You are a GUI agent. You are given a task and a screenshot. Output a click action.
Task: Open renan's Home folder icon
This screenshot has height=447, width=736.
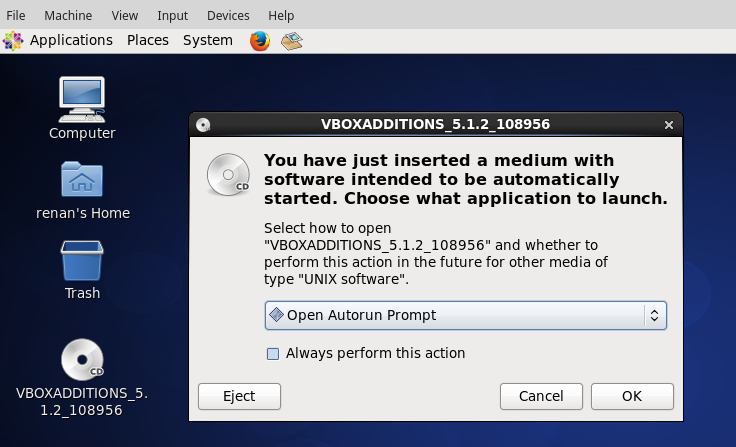click(x=82, y=179)
